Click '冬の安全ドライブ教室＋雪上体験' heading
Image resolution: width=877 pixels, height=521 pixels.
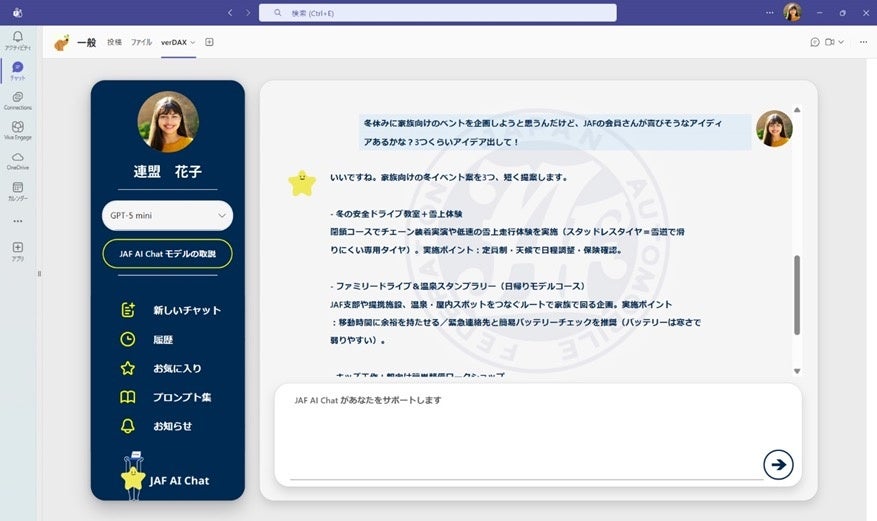click(x=399, y=214)
